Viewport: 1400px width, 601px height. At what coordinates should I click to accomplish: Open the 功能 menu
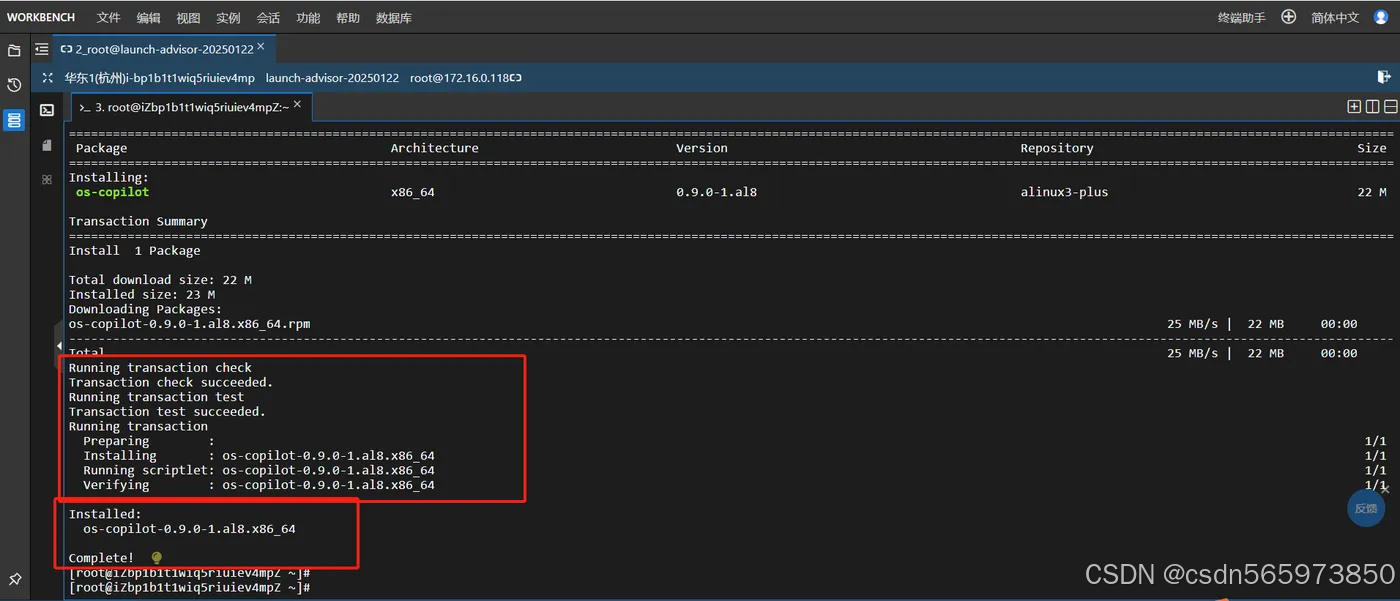coord(308,18)
